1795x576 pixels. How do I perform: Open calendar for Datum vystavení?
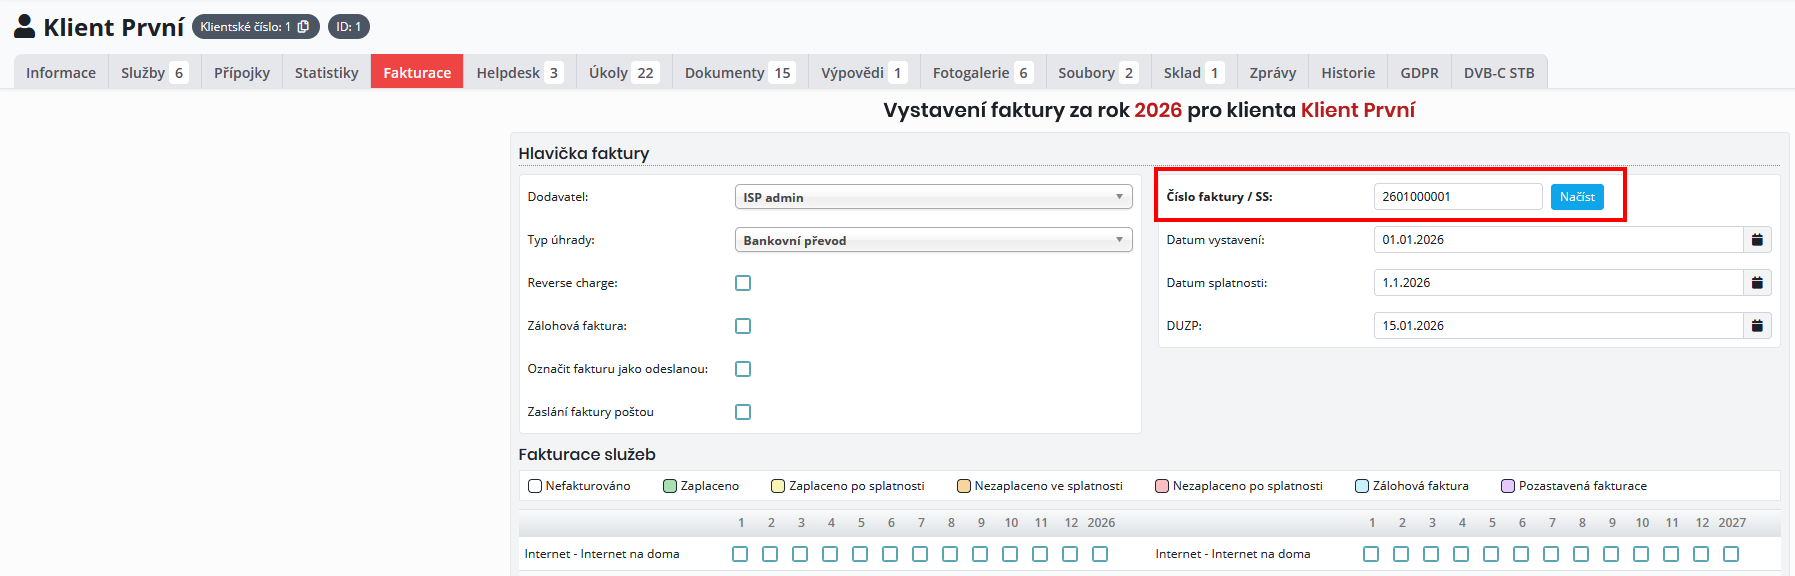pyautogui.click(x=1756, y=240)
